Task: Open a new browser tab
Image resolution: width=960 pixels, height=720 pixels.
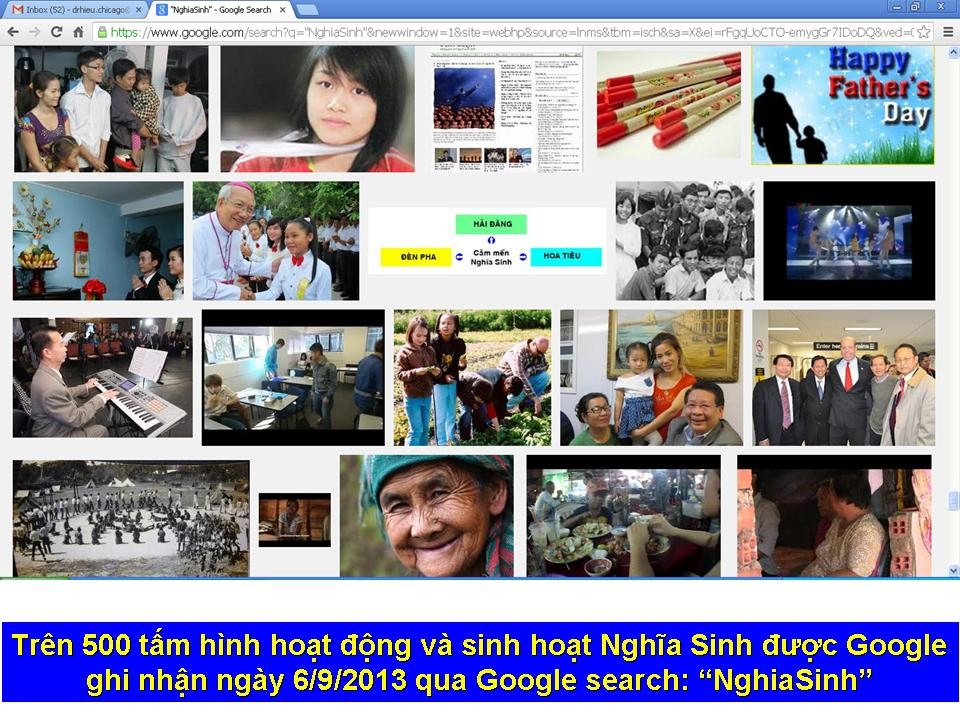Action: pyautogui.click(x=308, y=10)
